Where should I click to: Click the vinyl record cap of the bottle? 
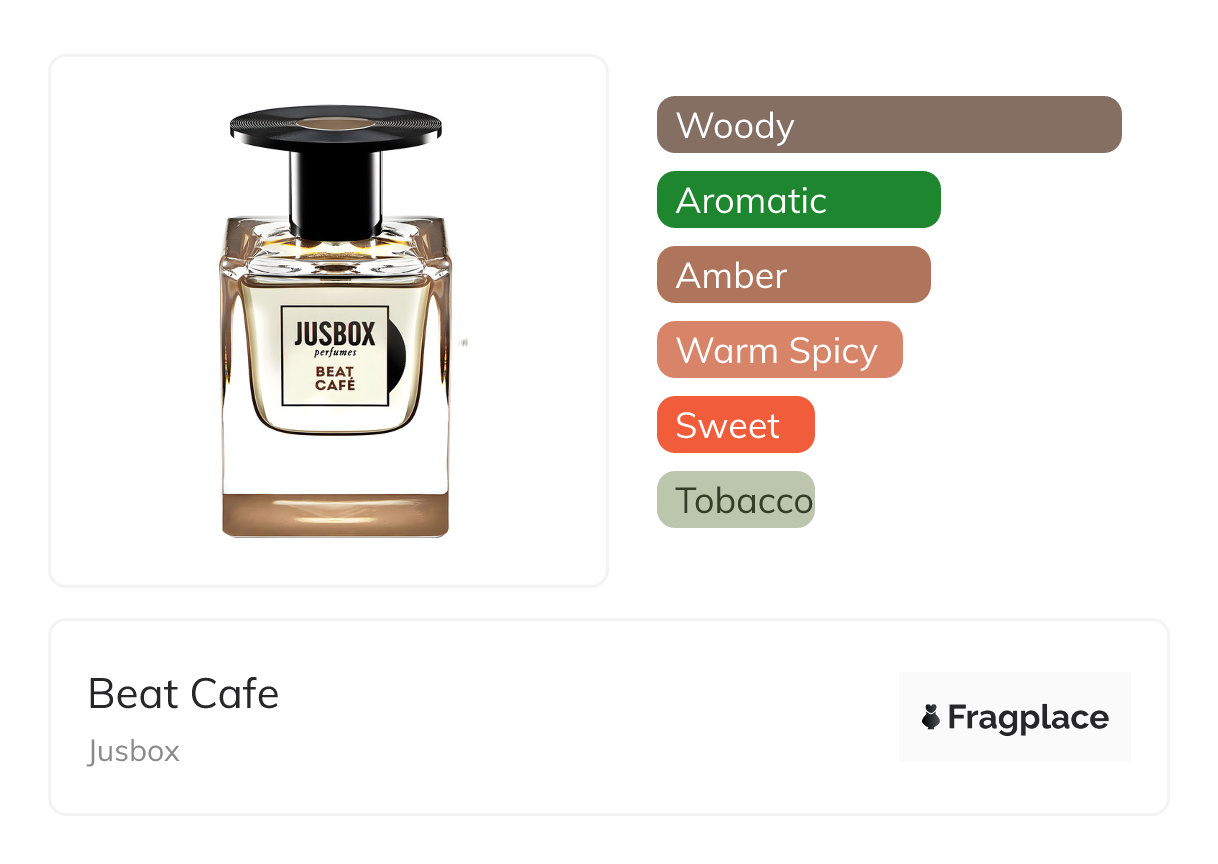click(336, 125)
